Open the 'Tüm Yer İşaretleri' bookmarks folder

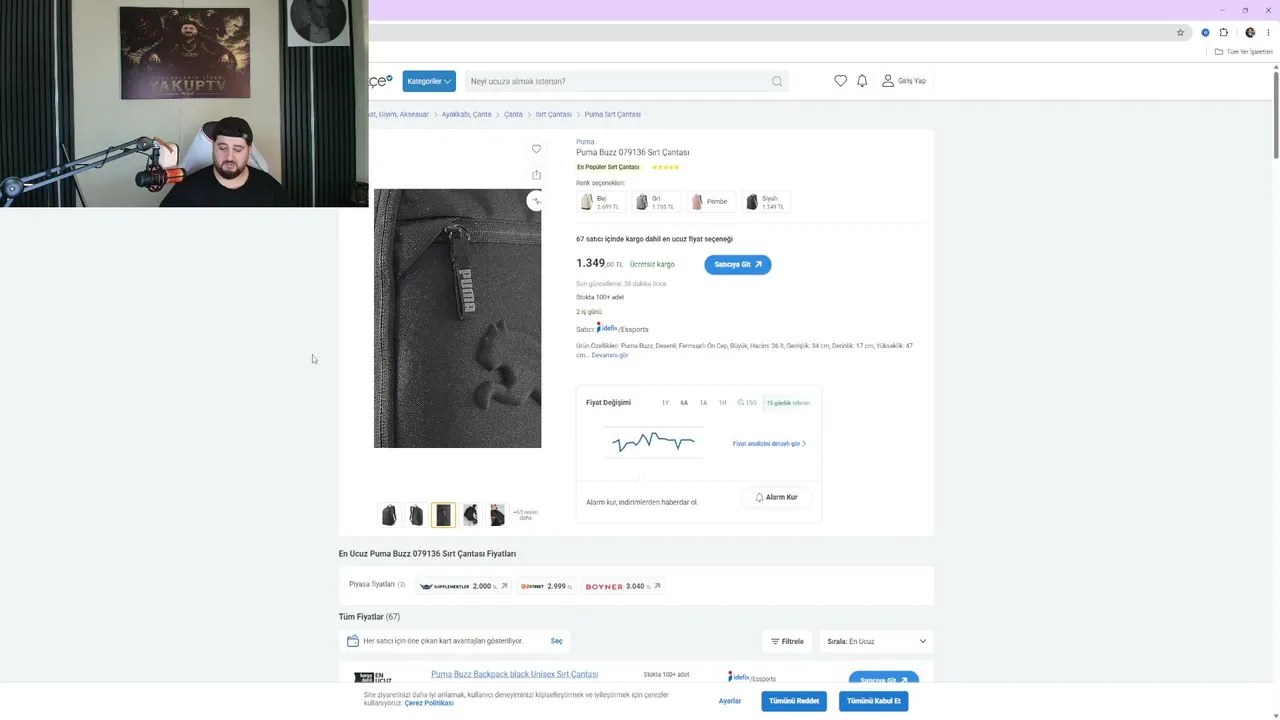pyautogui.click(x=1244, y=52)
